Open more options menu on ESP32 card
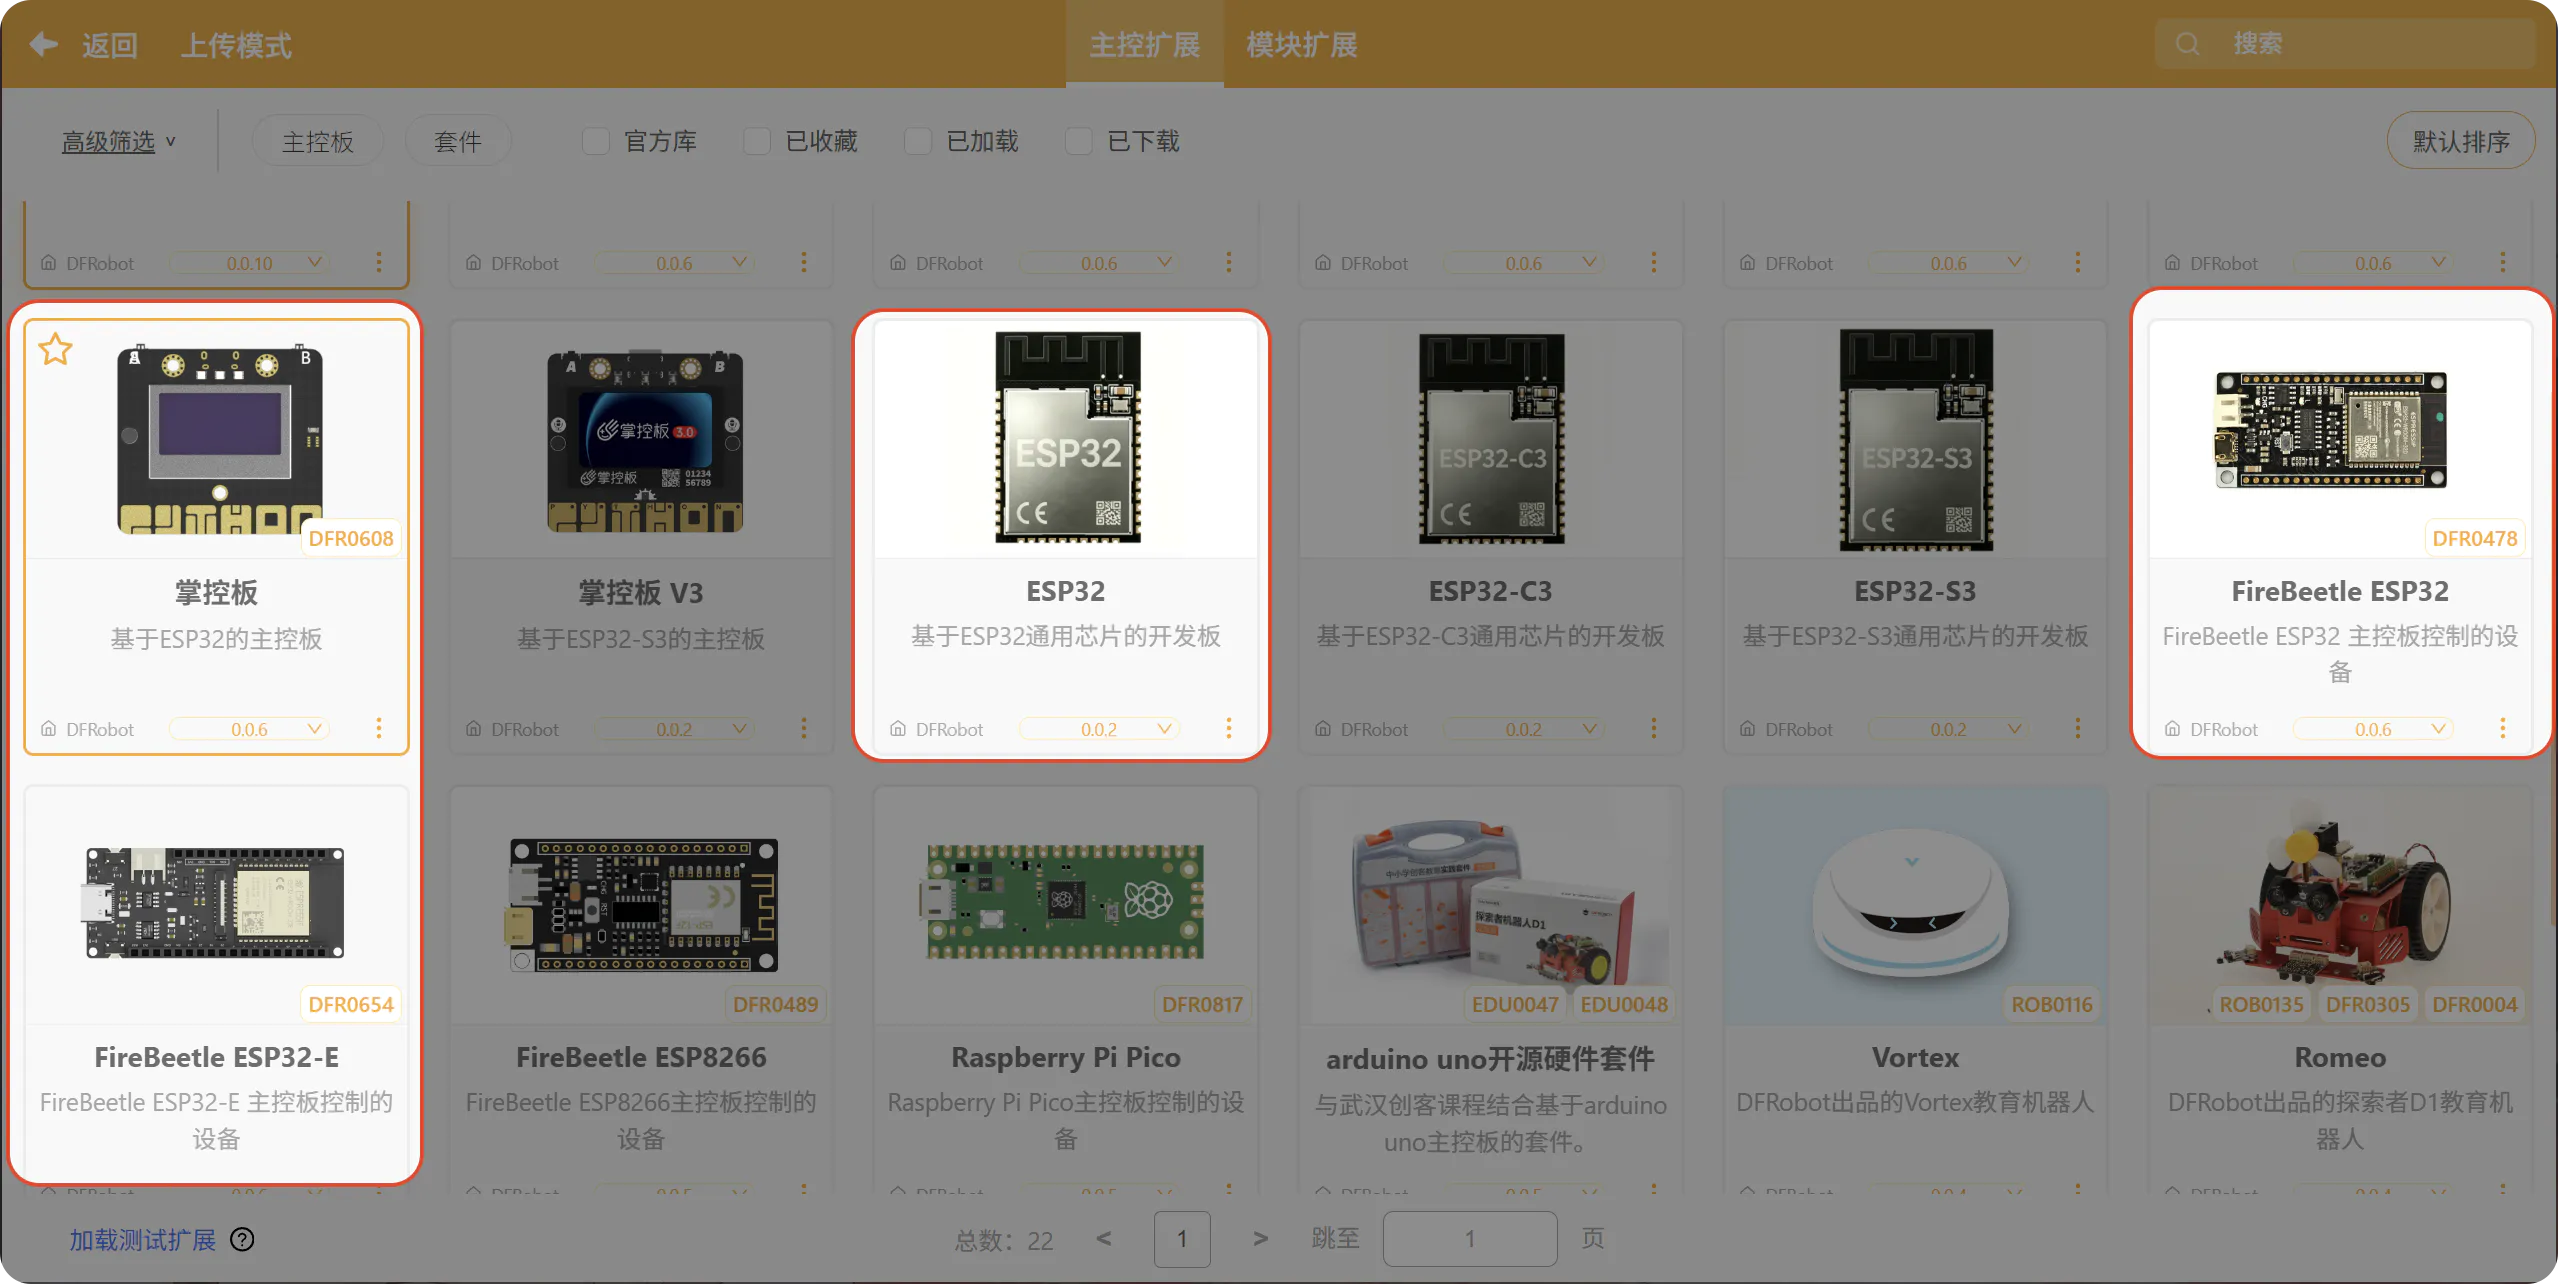The image size is (2558, 1284). tap(1228, 729)
